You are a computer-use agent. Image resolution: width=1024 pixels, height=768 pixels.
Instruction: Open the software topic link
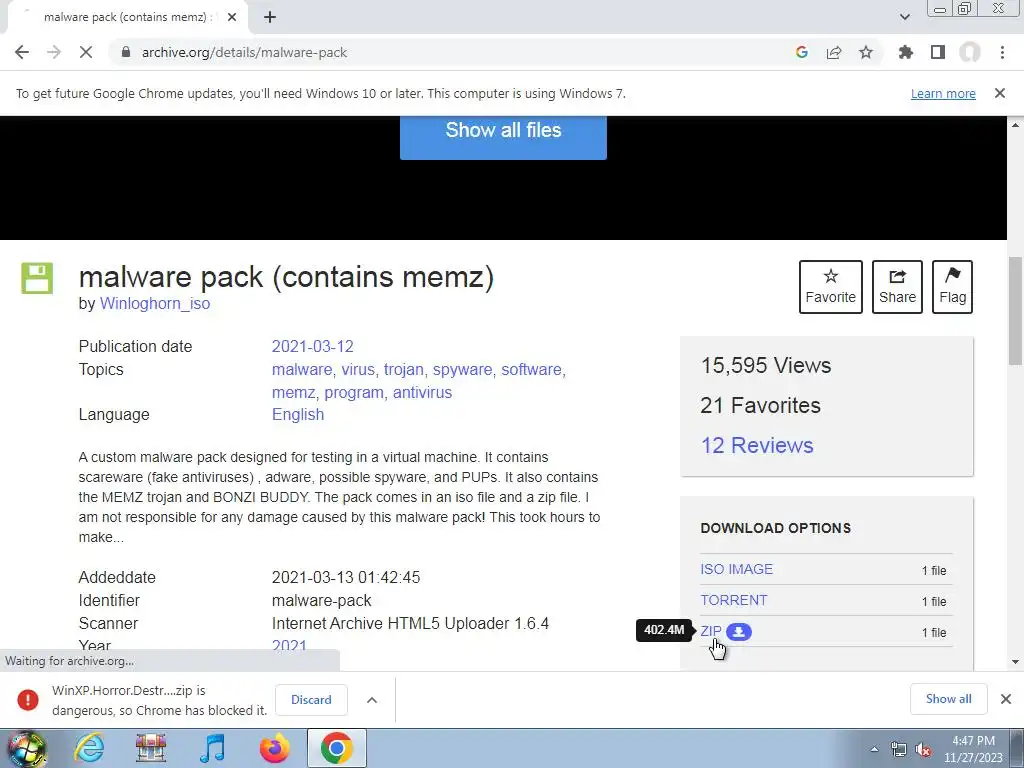click(531, 370)
